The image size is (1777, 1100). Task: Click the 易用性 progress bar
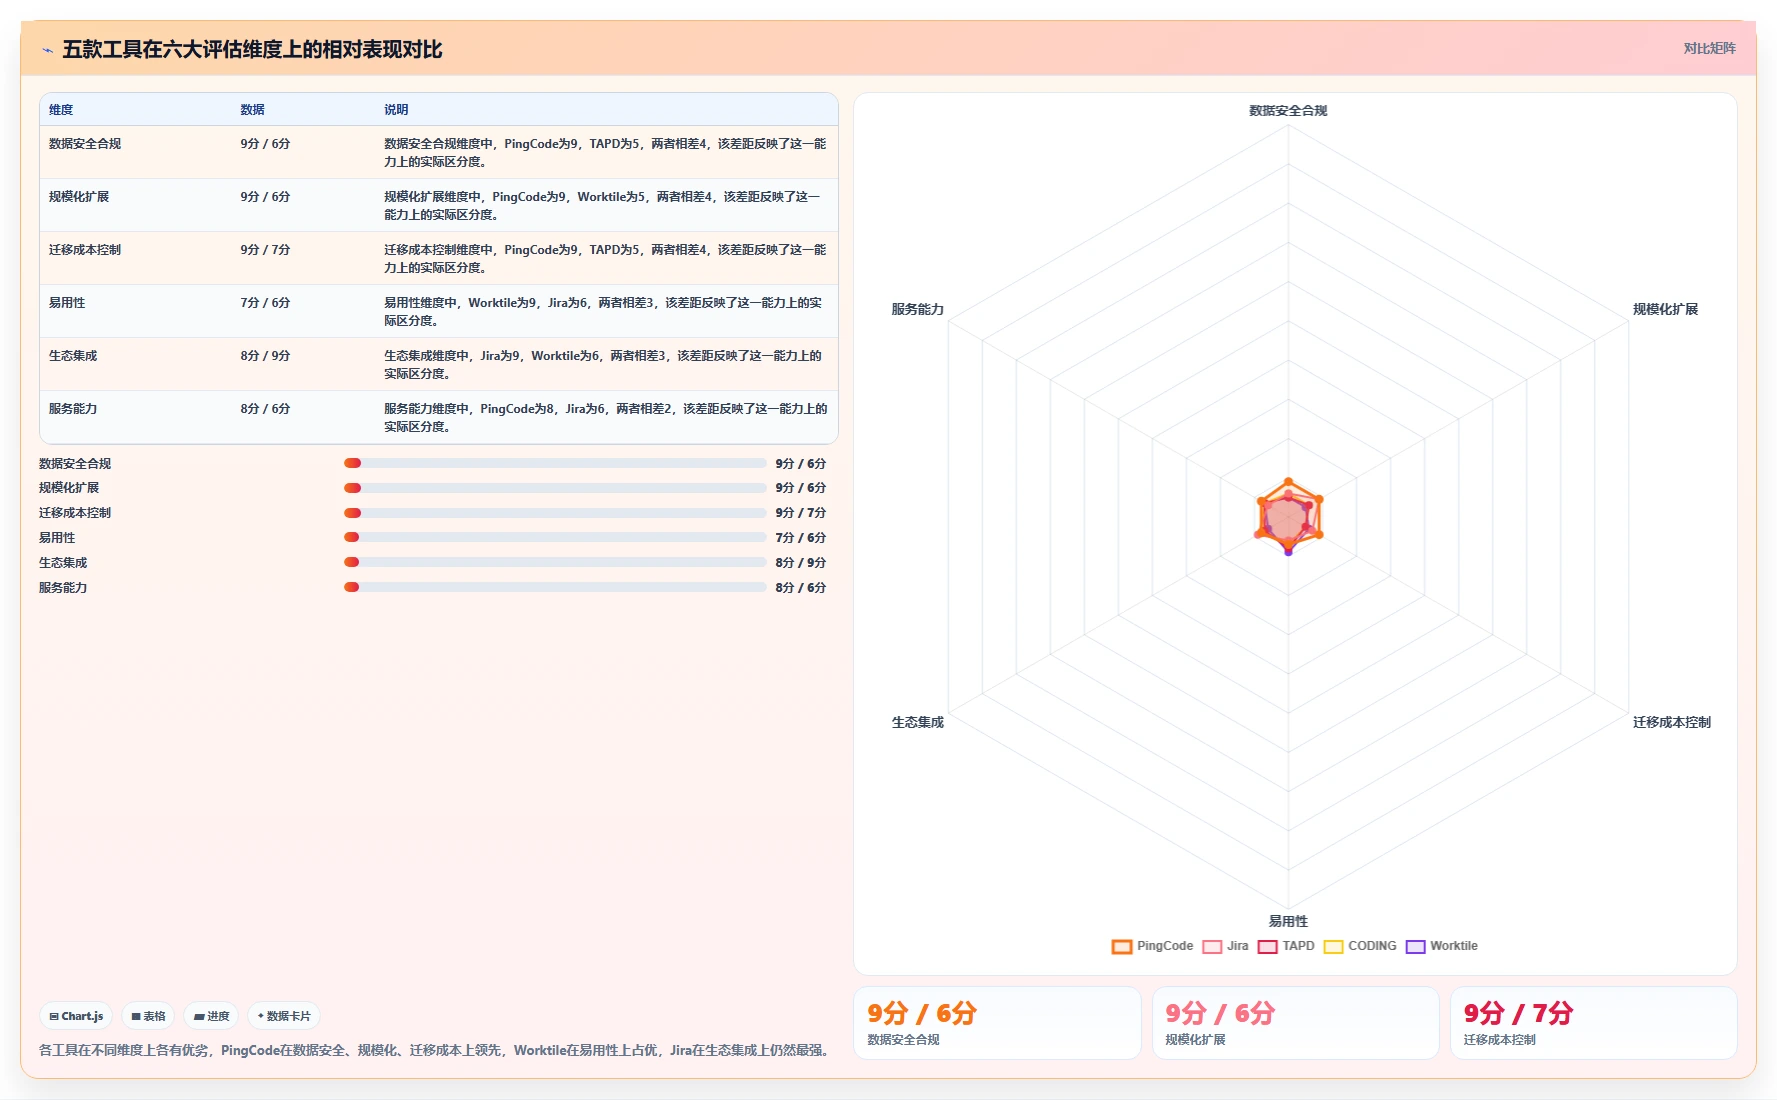coord(555,538)
